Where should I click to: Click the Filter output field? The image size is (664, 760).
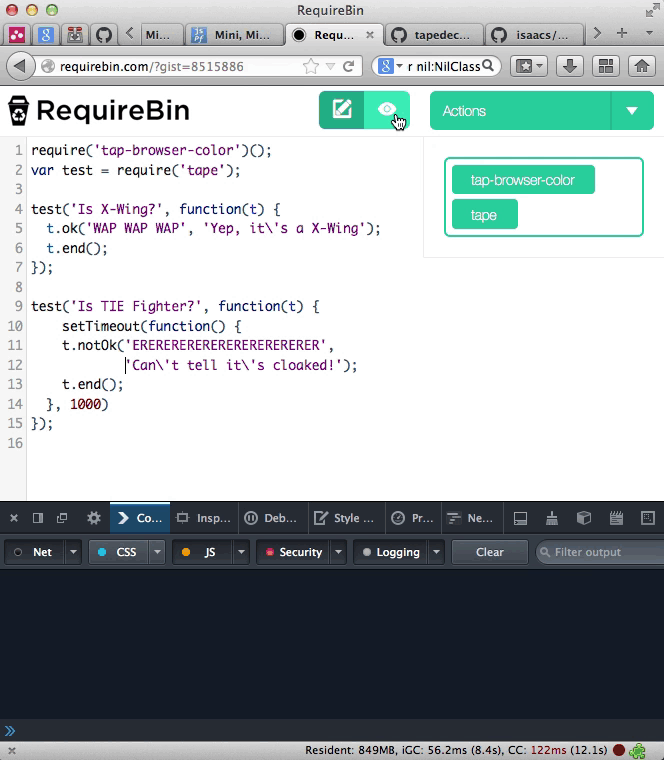[x=600, y=552]
